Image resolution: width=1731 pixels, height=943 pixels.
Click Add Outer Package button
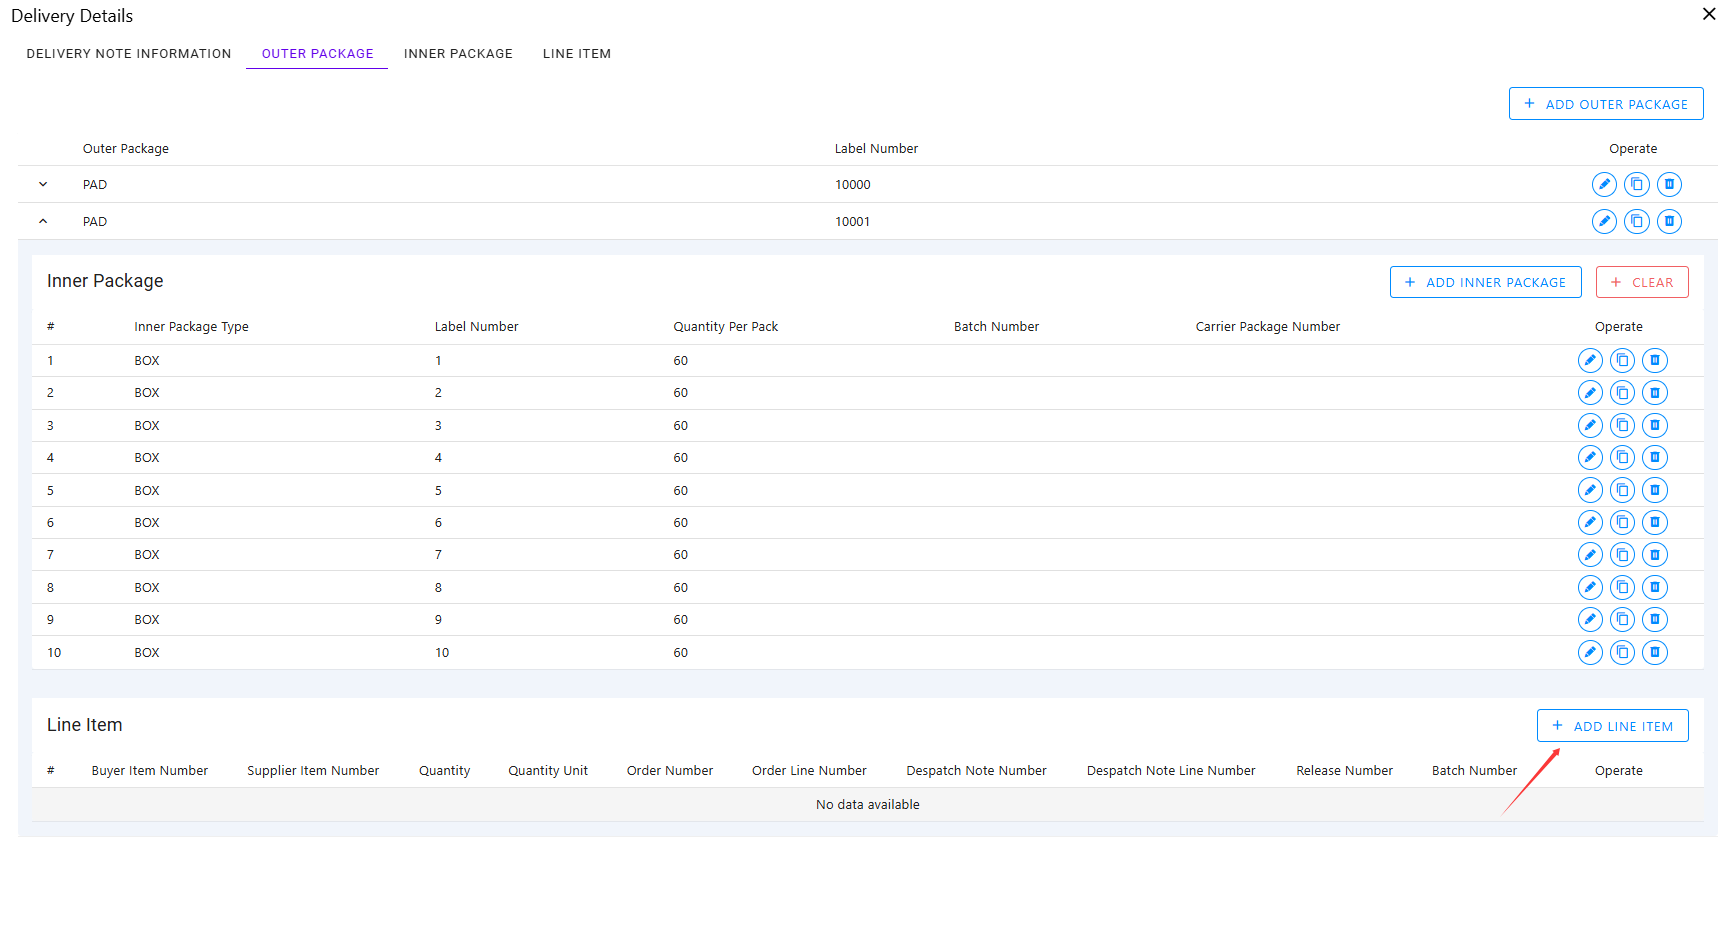coord(1605,104)
